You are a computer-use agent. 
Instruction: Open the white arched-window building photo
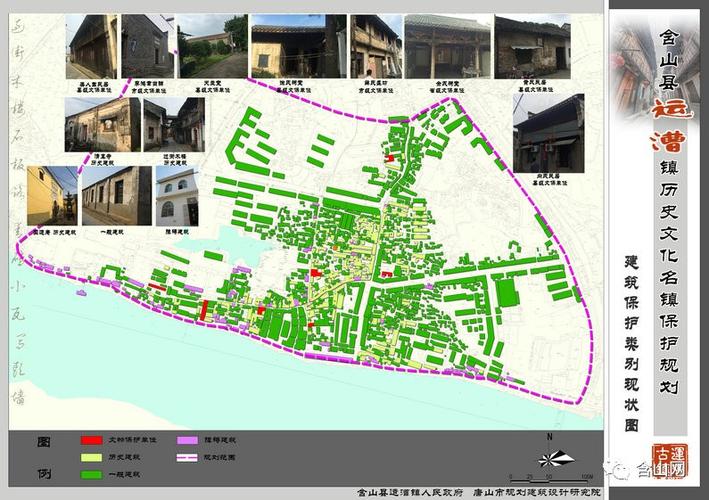(x=176, y=196)
